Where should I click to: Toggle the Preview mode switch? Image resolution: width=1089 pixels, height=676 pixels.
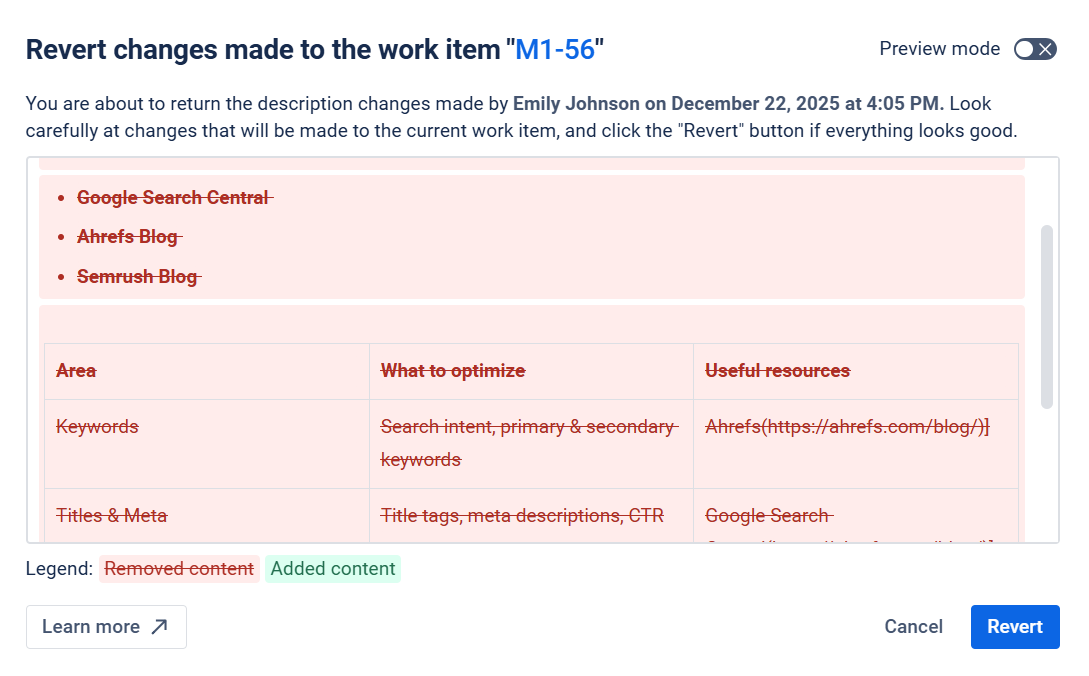[x=1034, y=49]
